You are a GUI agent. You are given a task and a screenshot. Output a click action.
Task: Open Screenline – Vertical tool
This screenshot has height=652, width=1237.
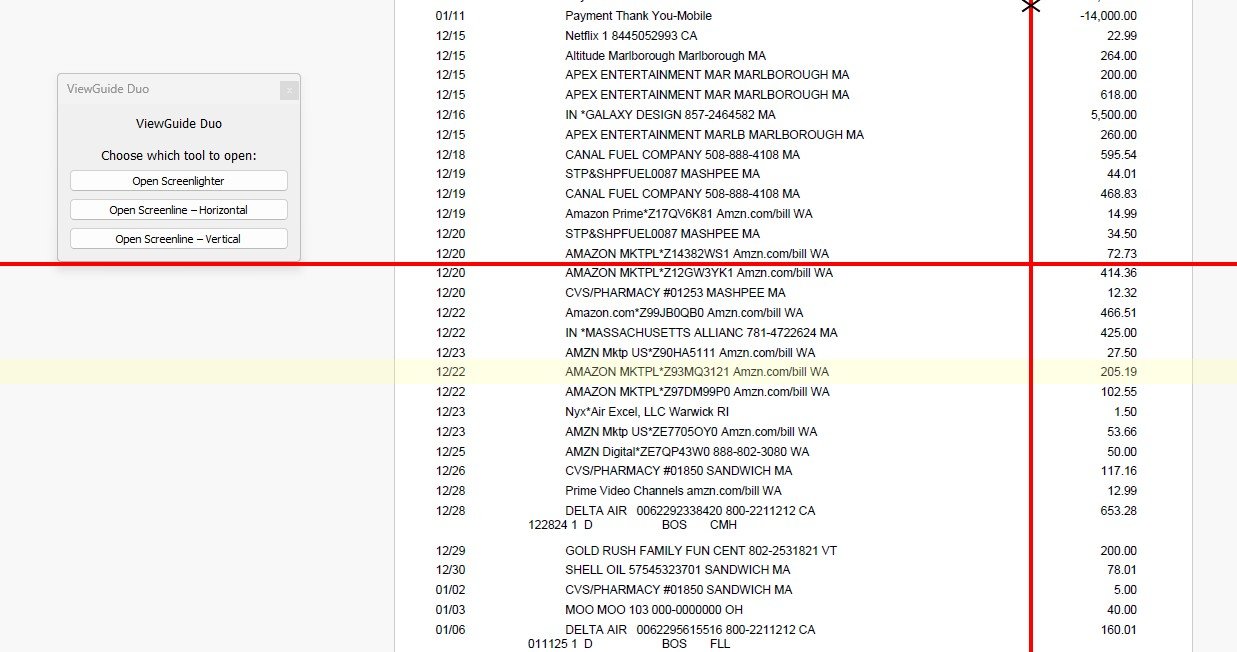[x=178, y=239]
